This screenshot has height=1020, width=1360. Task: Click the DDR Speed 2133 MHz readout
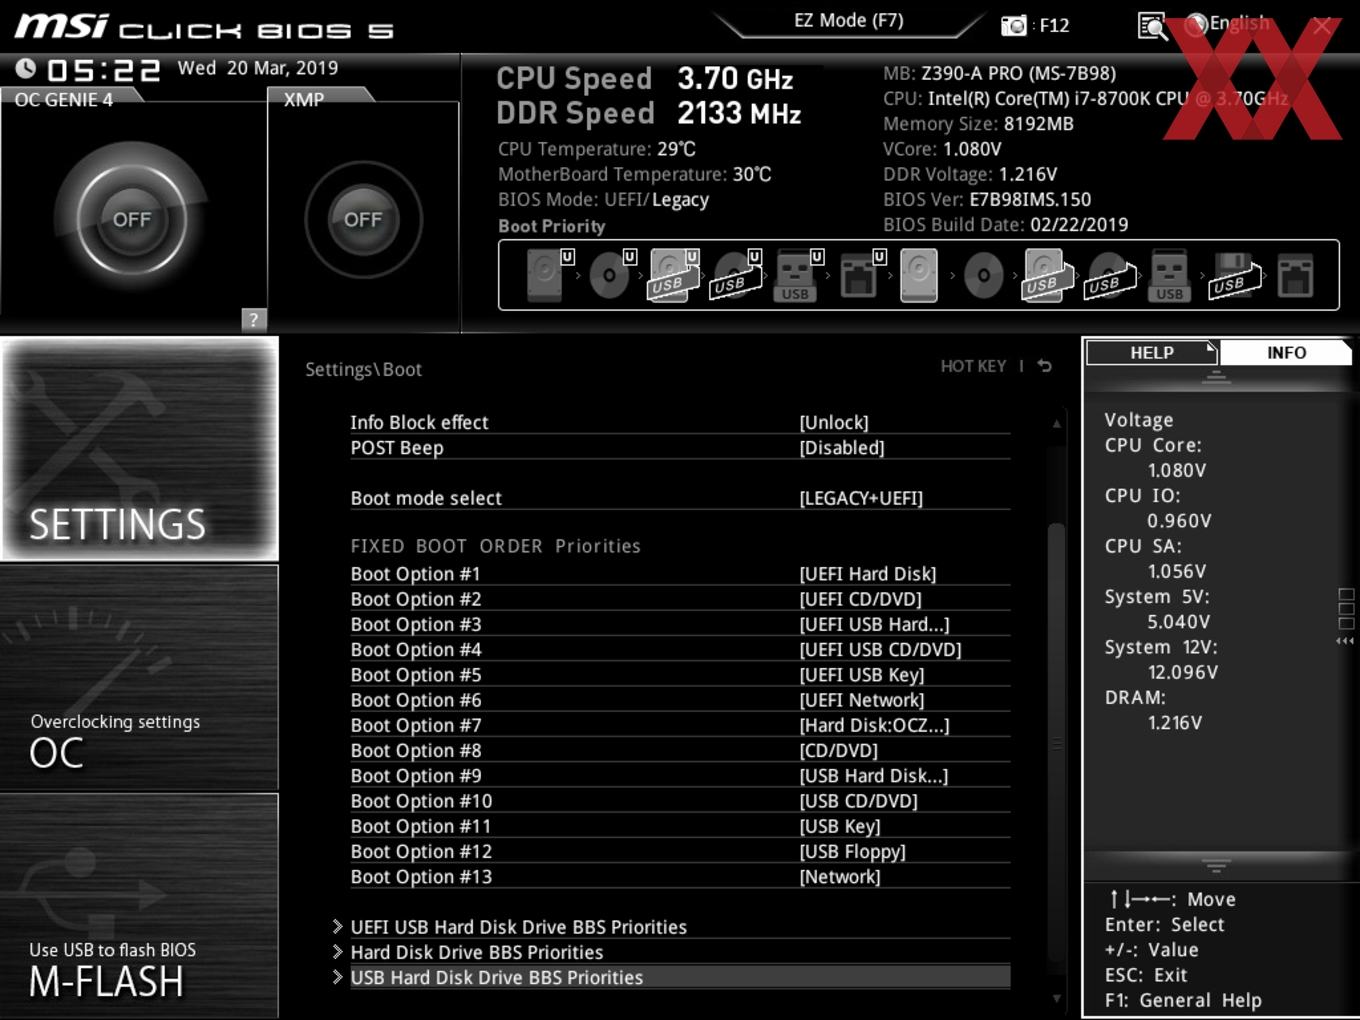(x=649, y=113)
